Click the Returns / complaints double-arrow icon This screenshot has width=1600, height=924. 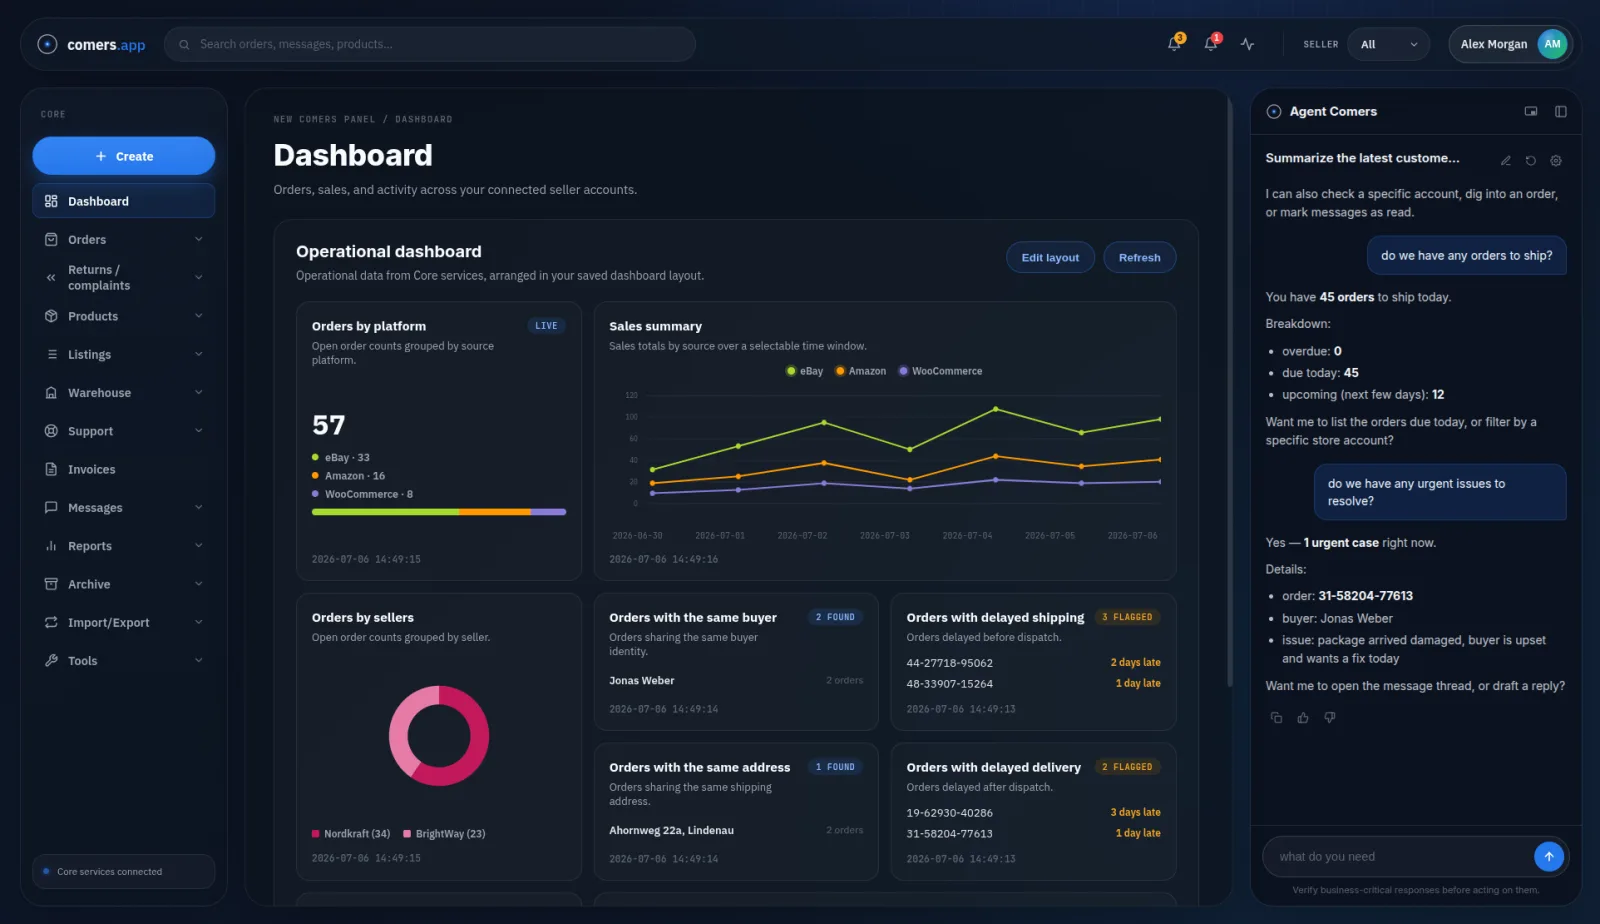51,278
